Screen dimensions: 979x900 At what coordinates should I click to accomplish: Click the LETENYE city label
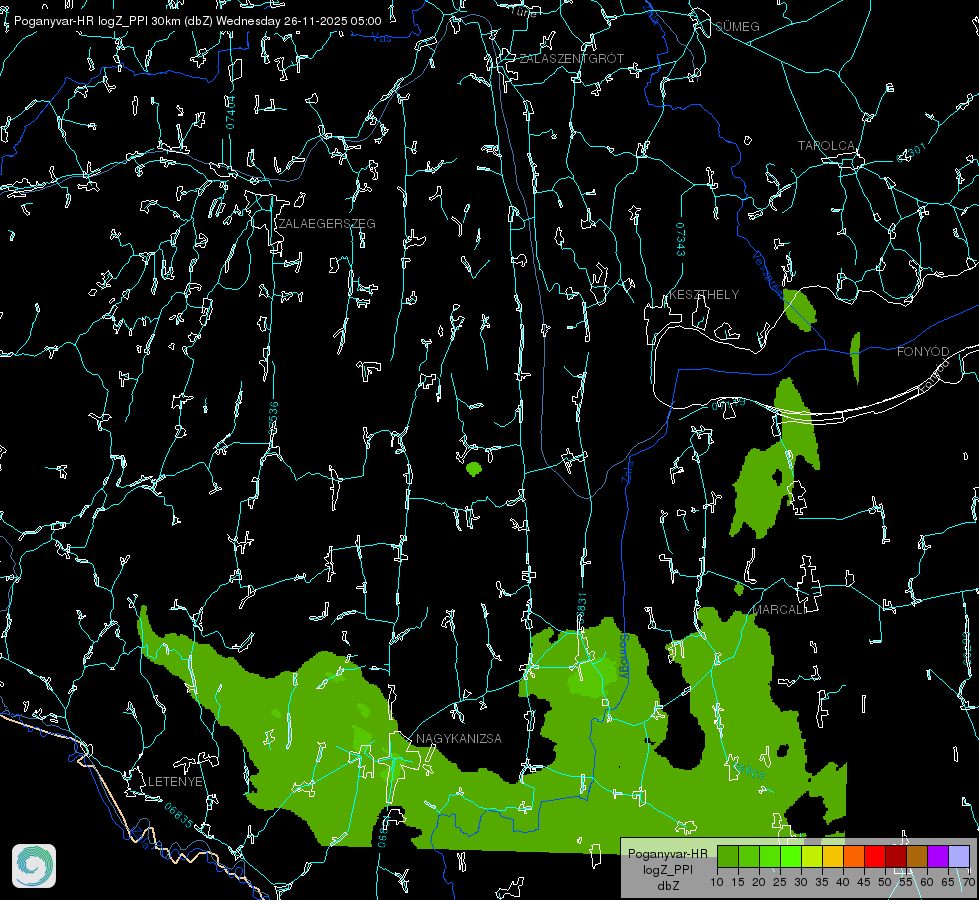coord(175,781)
